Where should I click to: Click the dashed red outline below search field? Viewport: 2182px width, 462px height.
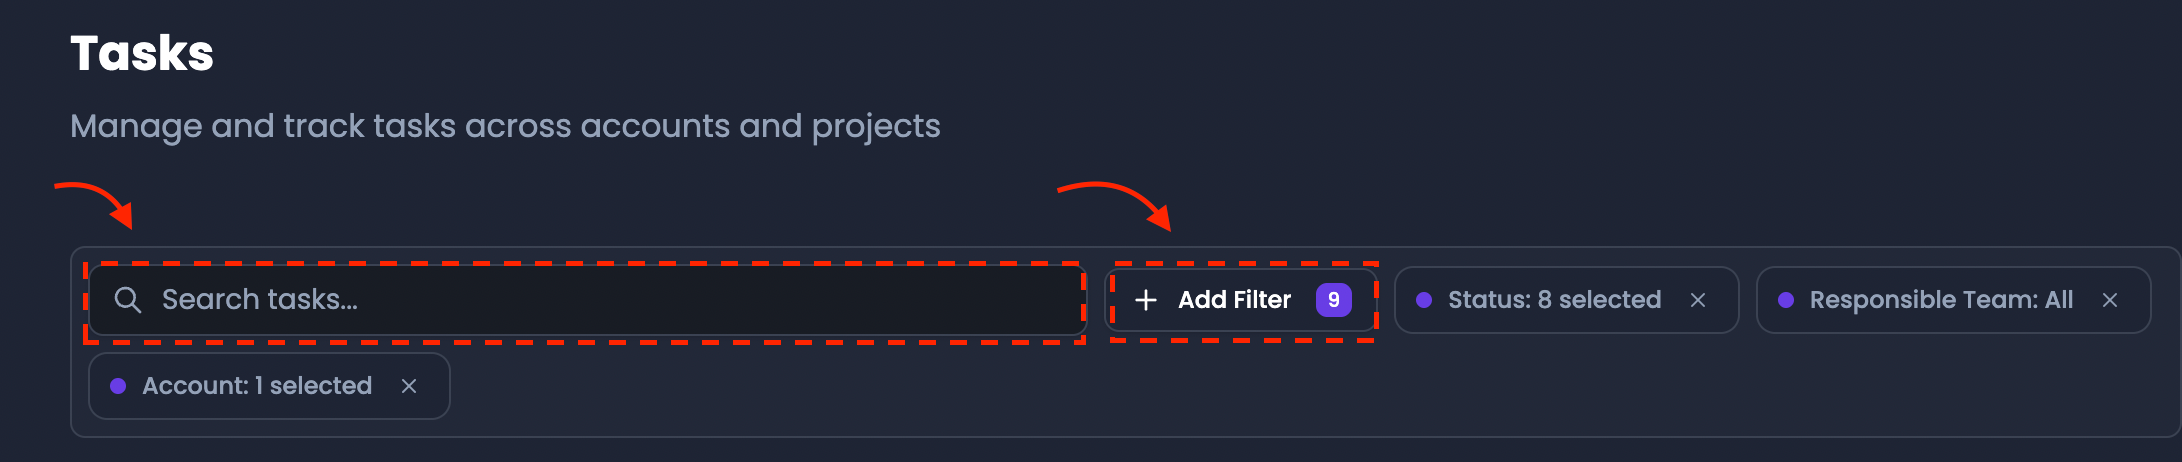585,342
